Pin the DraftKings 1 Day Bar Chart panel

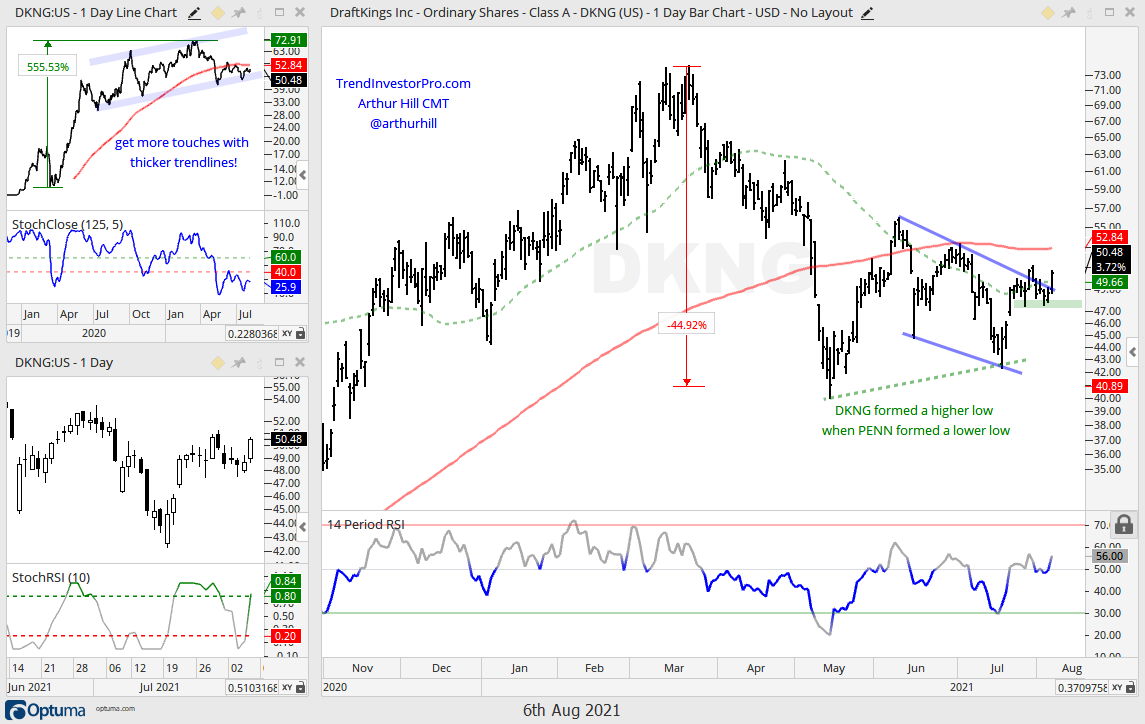tap(1069, 13)
